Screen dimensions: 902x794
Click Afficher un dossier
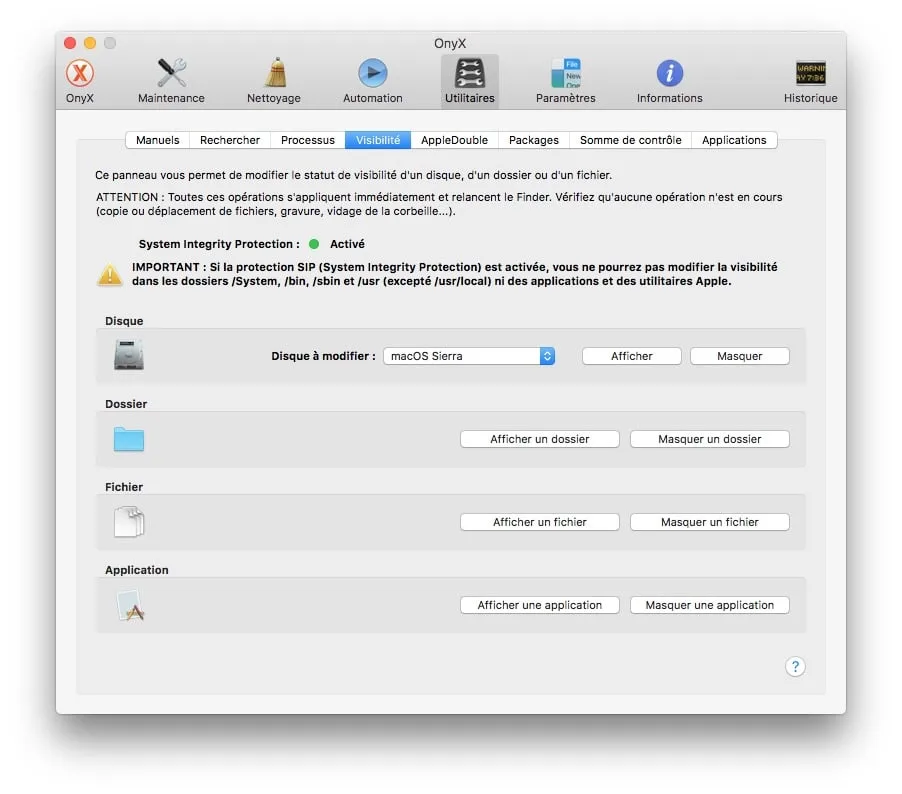[x=540, y=439]
